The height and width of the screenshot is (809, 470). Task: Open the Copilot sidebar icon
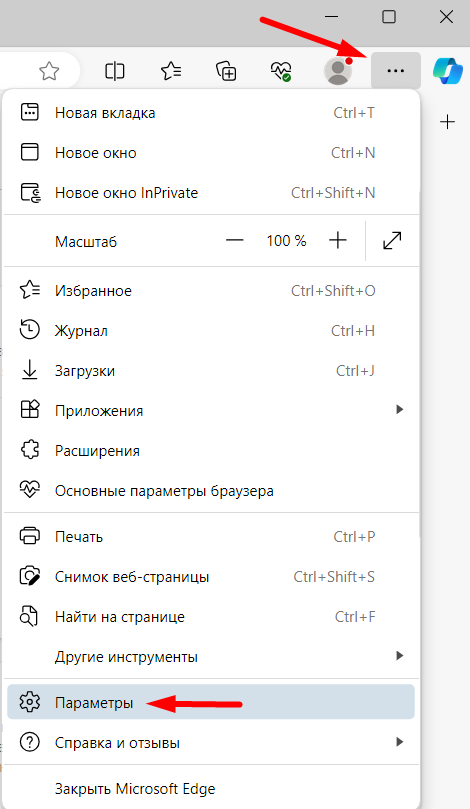(447, 71)
